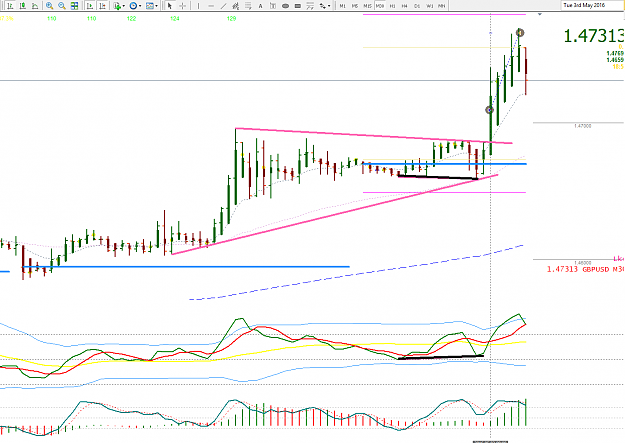
Task: Select the lower circled trade marker on breakout candle
Action: 489,110
